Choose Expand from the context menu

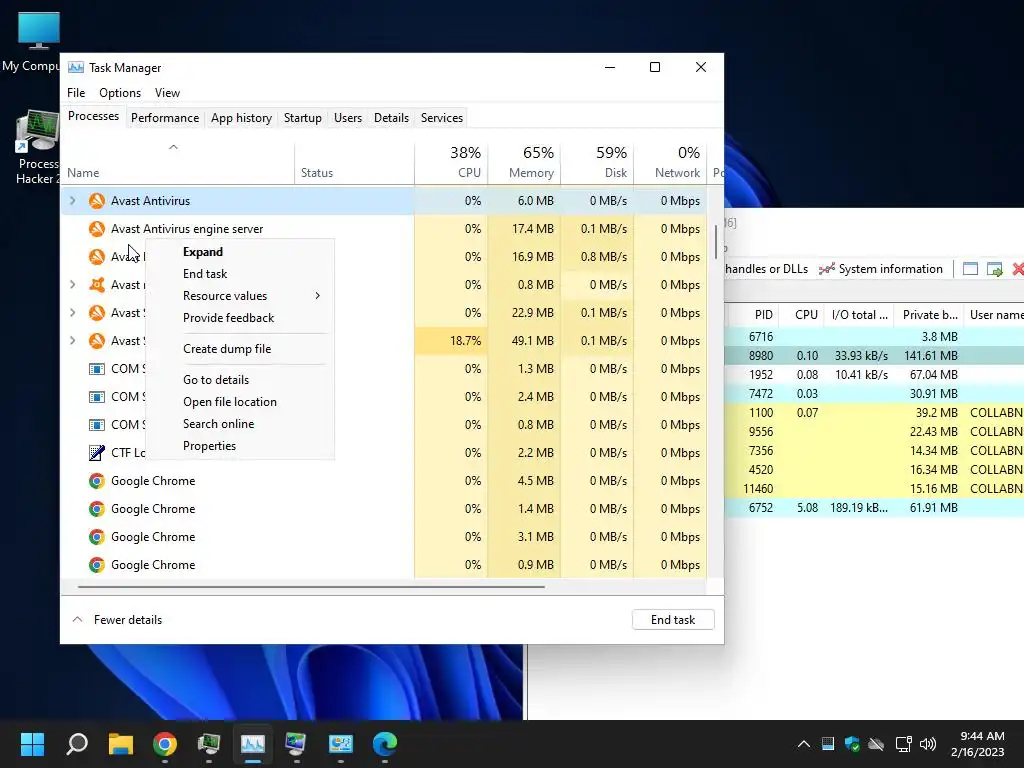(x=240, y=252)
